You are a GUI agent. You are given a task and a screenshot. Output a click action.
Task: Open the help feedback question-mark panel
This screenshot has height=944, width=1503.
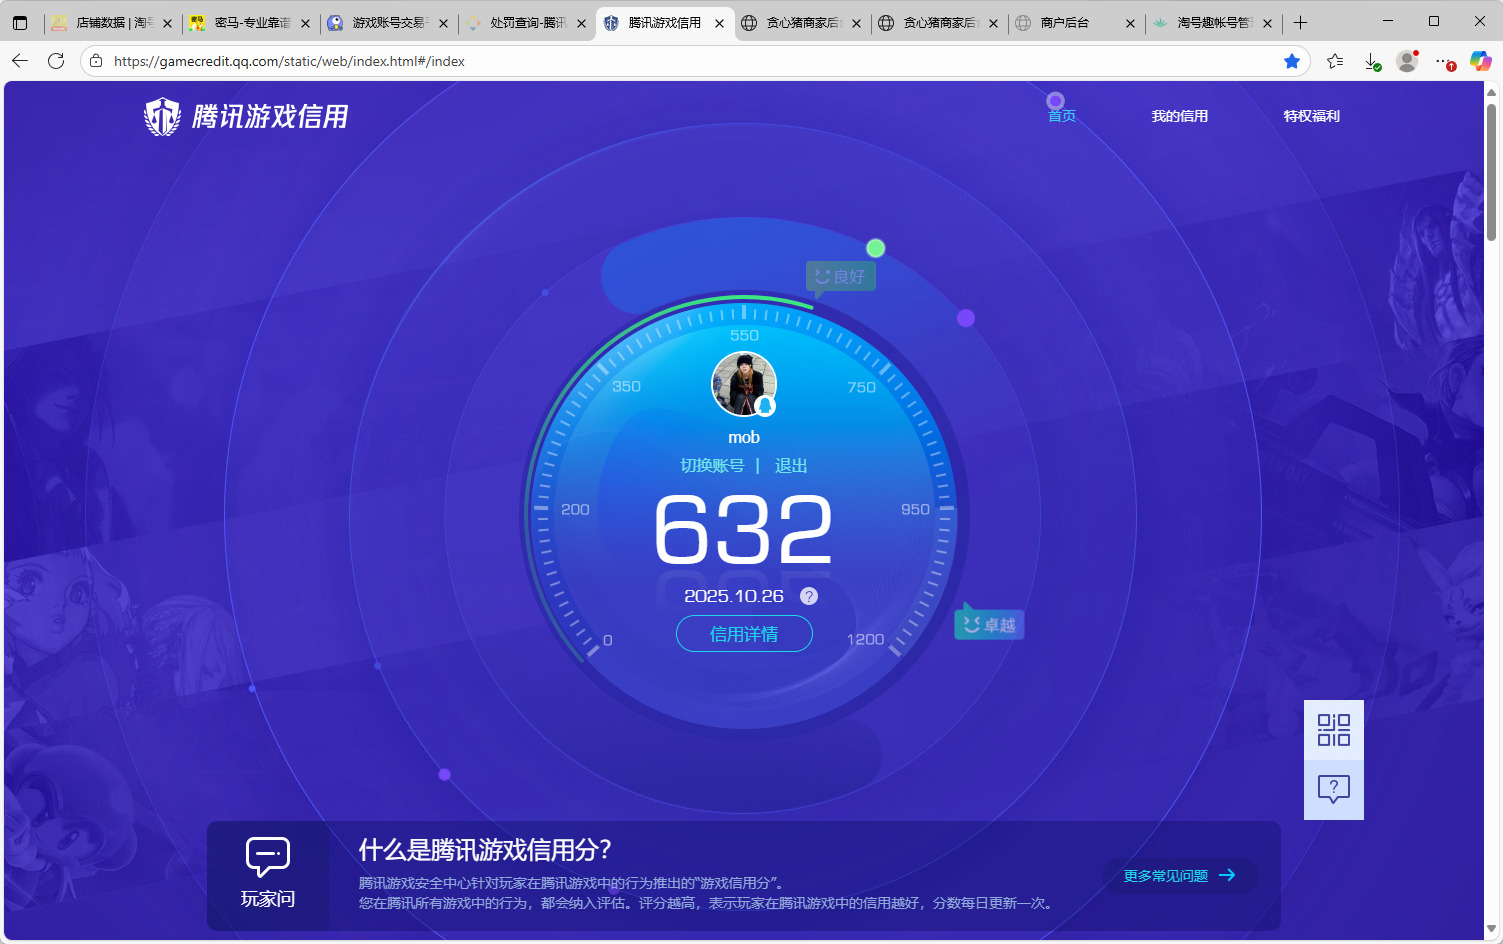1334,790
